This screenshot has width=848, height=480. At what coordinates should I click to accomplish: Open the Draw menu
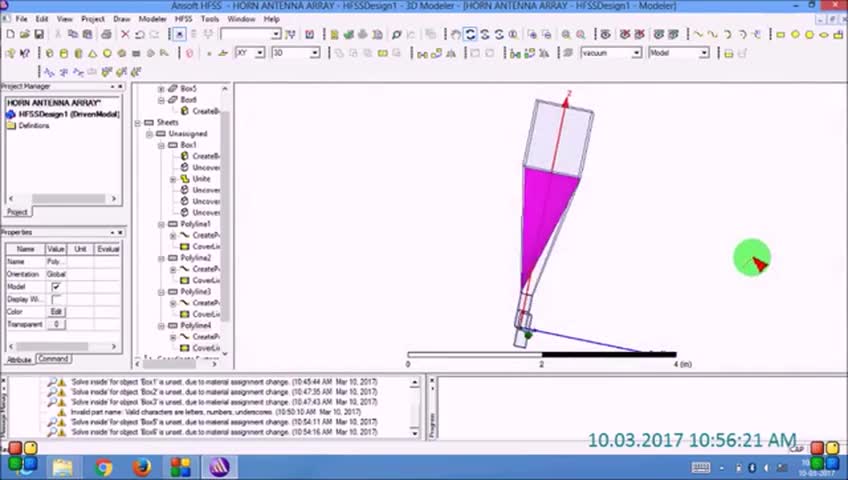tap(122, 19)
